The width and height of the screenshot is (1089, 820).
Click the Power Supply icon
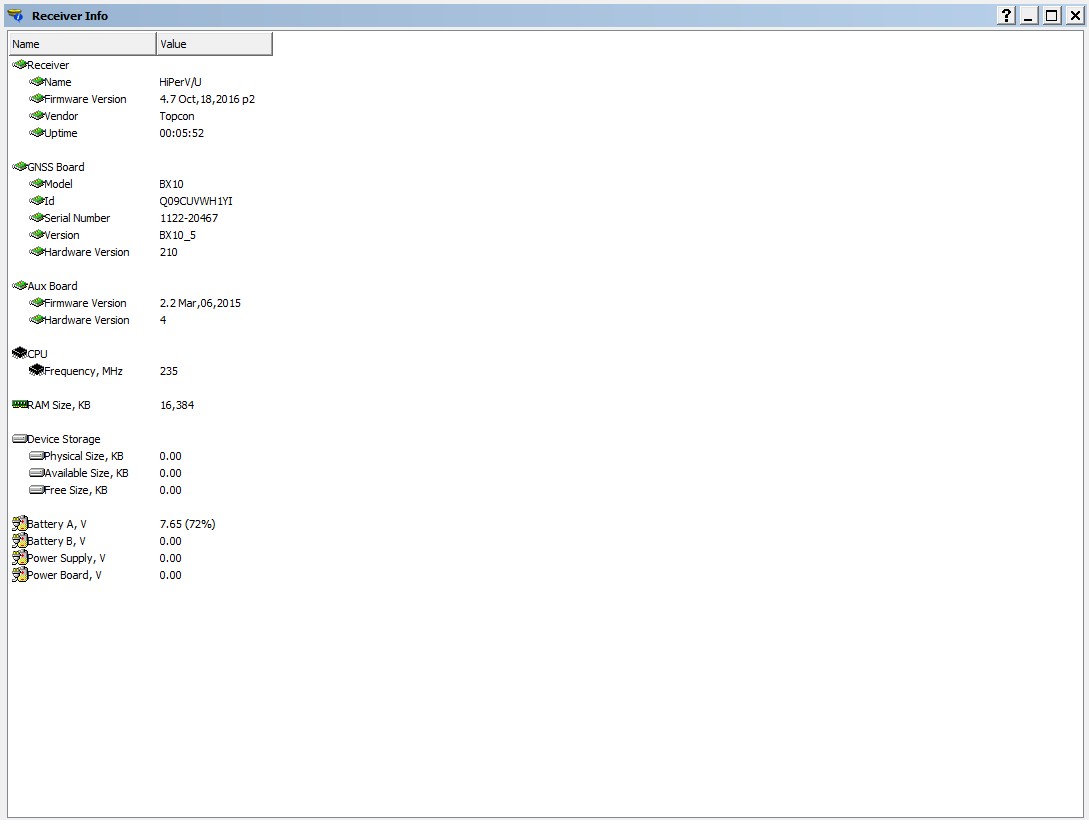pyautogui.click(x=19, y=558)
